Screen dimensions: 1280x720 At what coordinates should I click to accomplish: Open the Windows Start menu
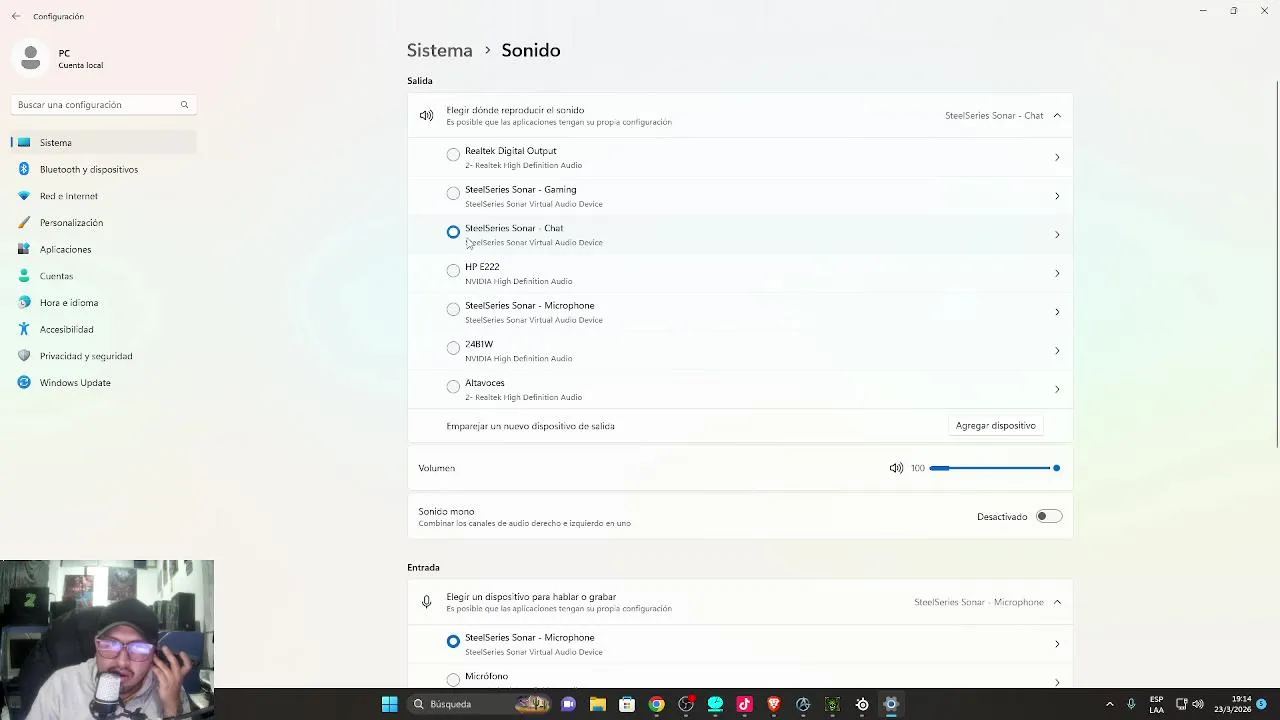pos(390,704)
